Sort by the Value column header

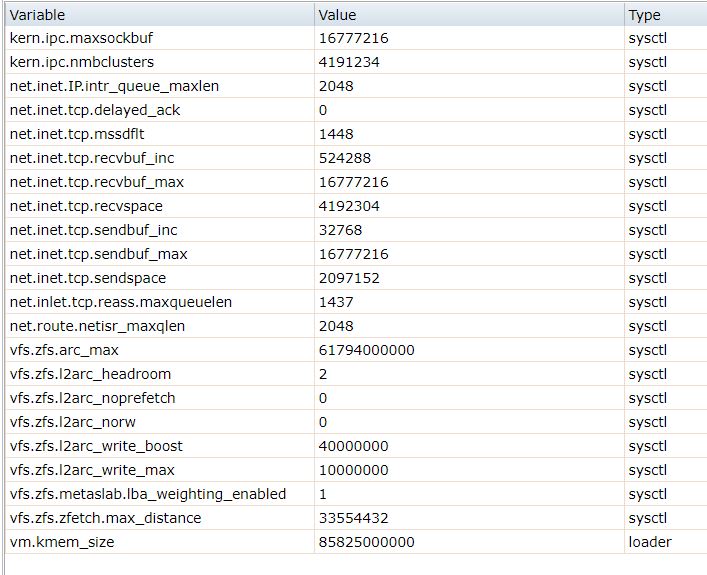[469, 15]
